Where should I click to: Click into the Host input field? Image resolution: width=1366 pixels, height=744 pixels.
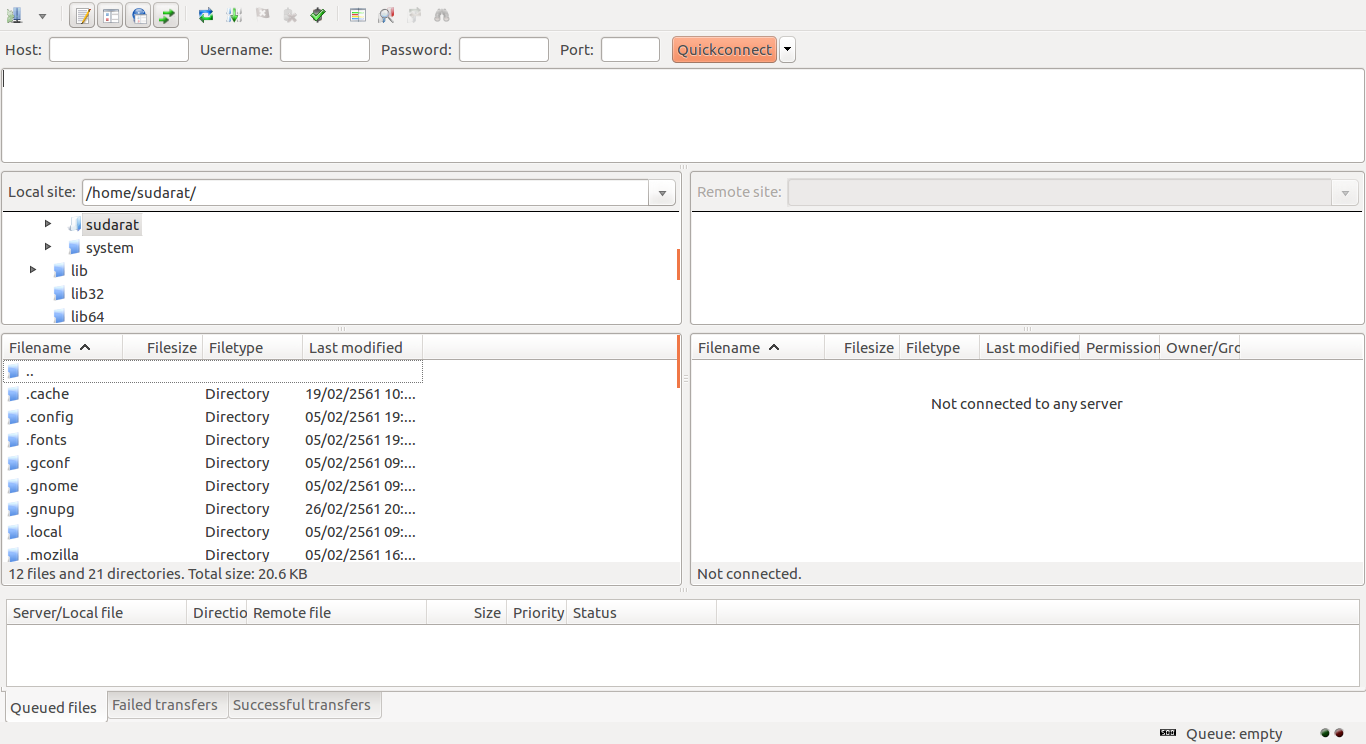[x=119, y=50]
